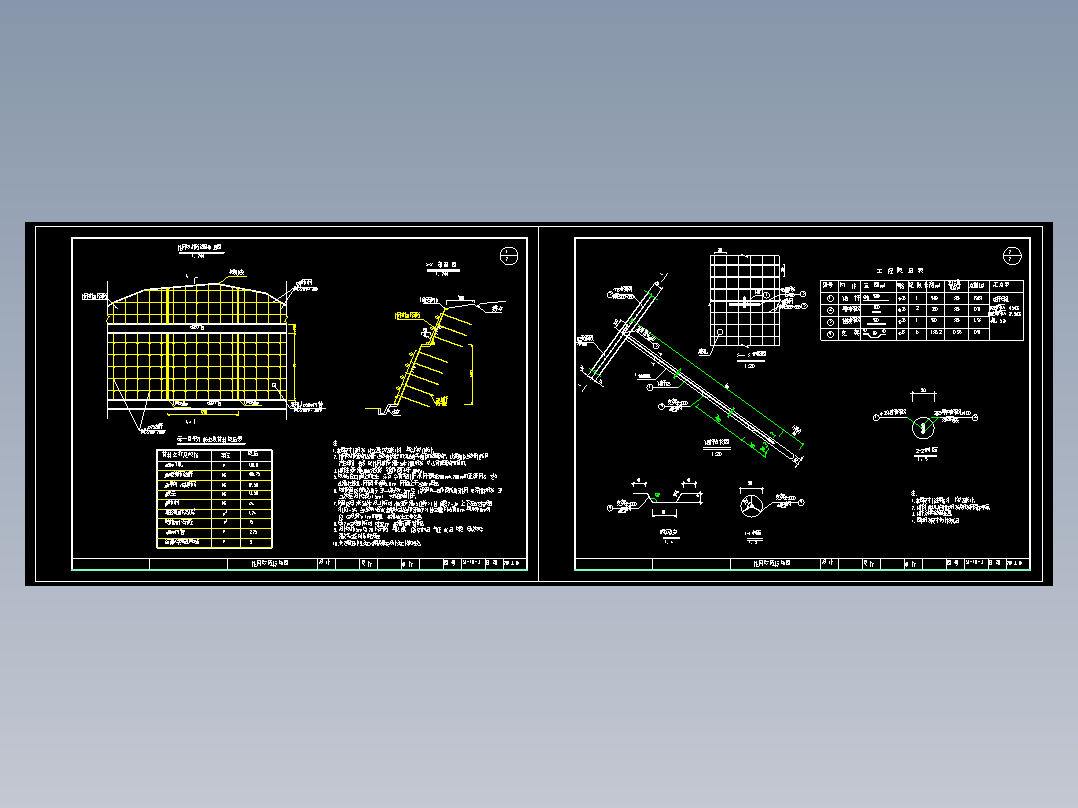Select the yellow-lined quantity table

pos(214,499)
